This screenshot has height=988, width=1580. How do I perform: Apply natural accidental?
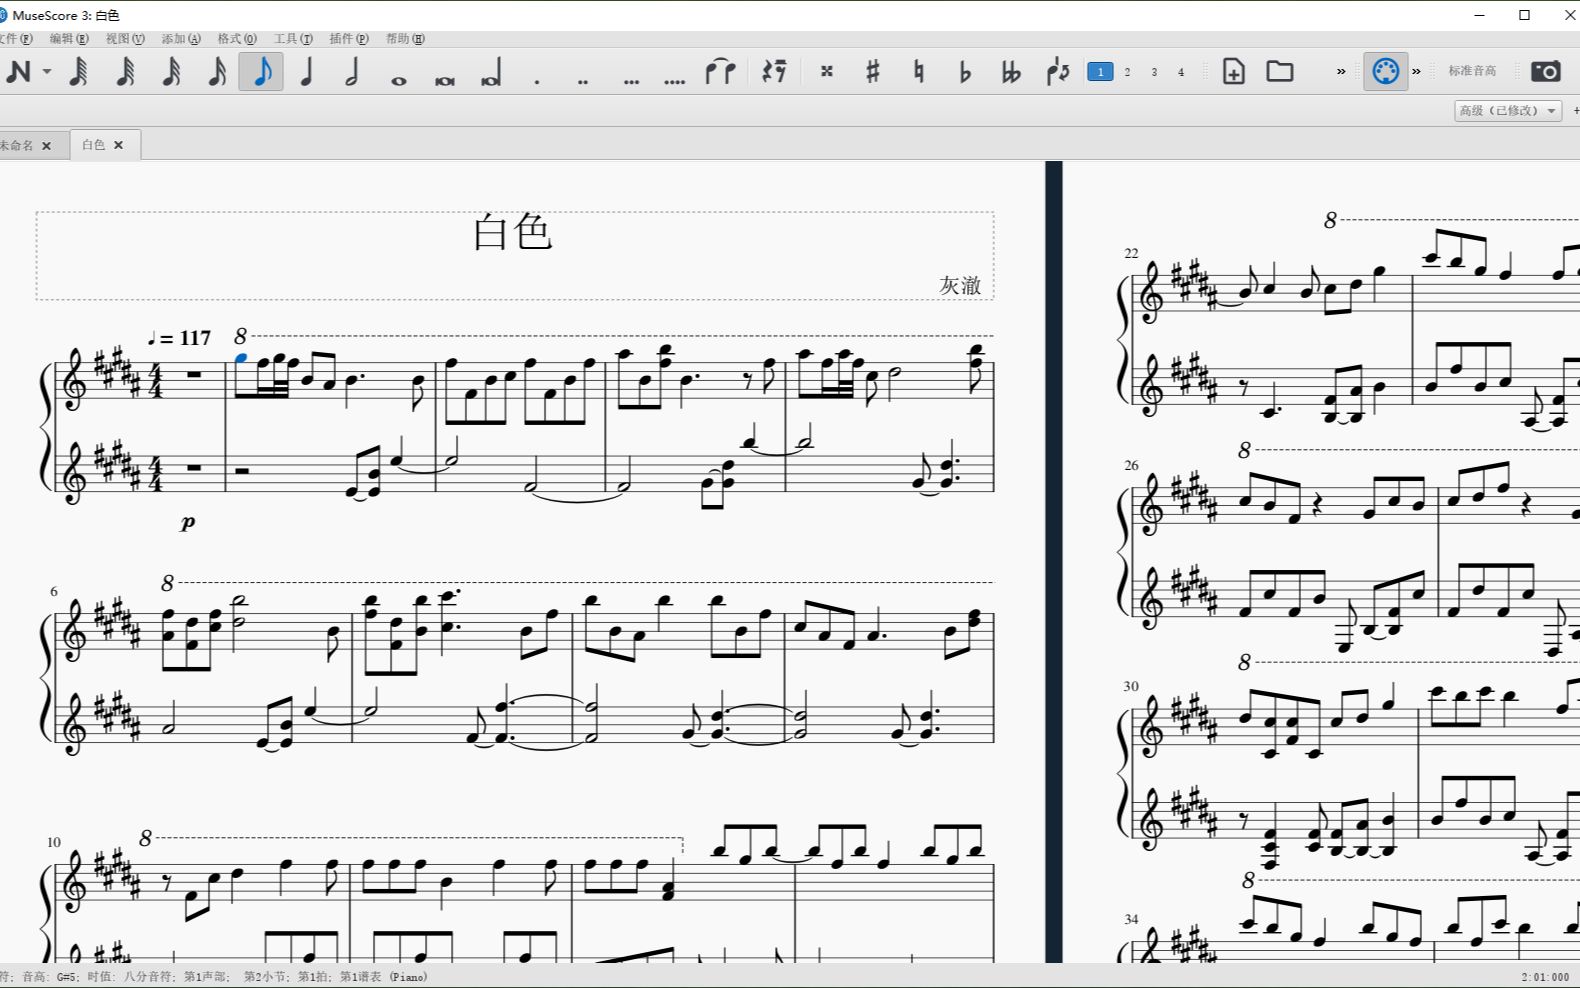[919, 72]
